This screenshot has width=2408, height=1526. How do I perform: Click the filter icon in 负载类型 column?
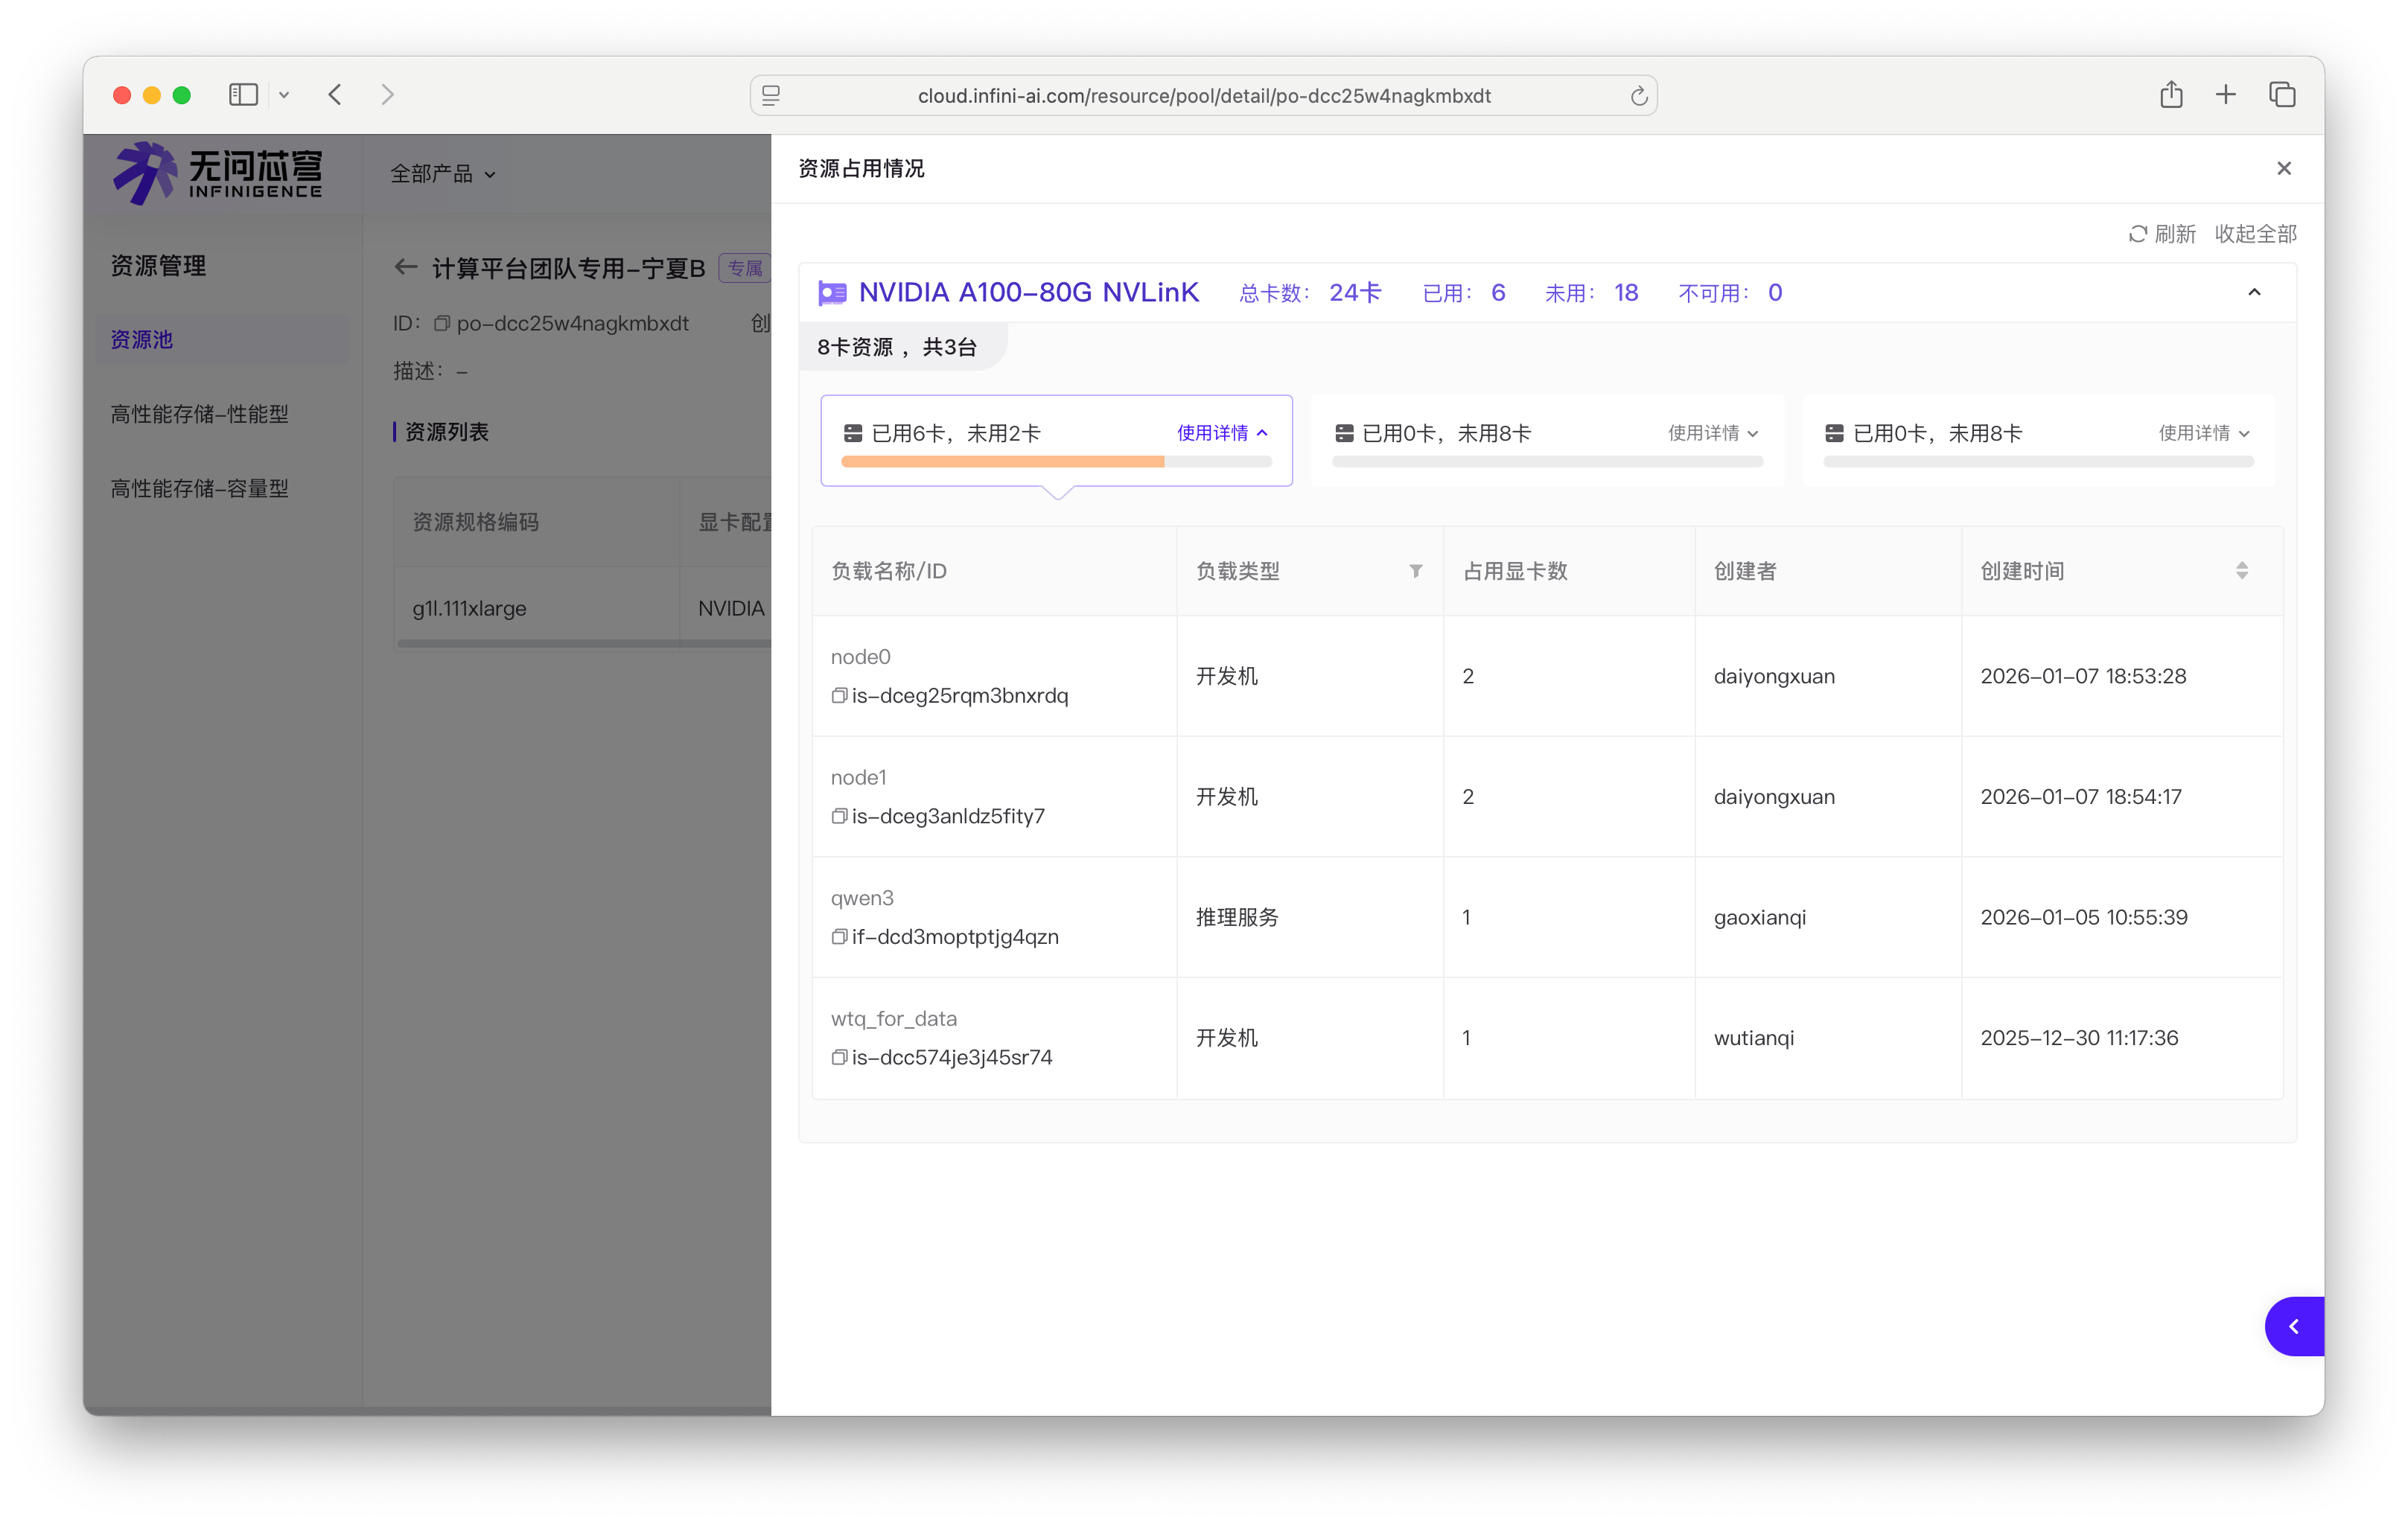[1415, 571]
